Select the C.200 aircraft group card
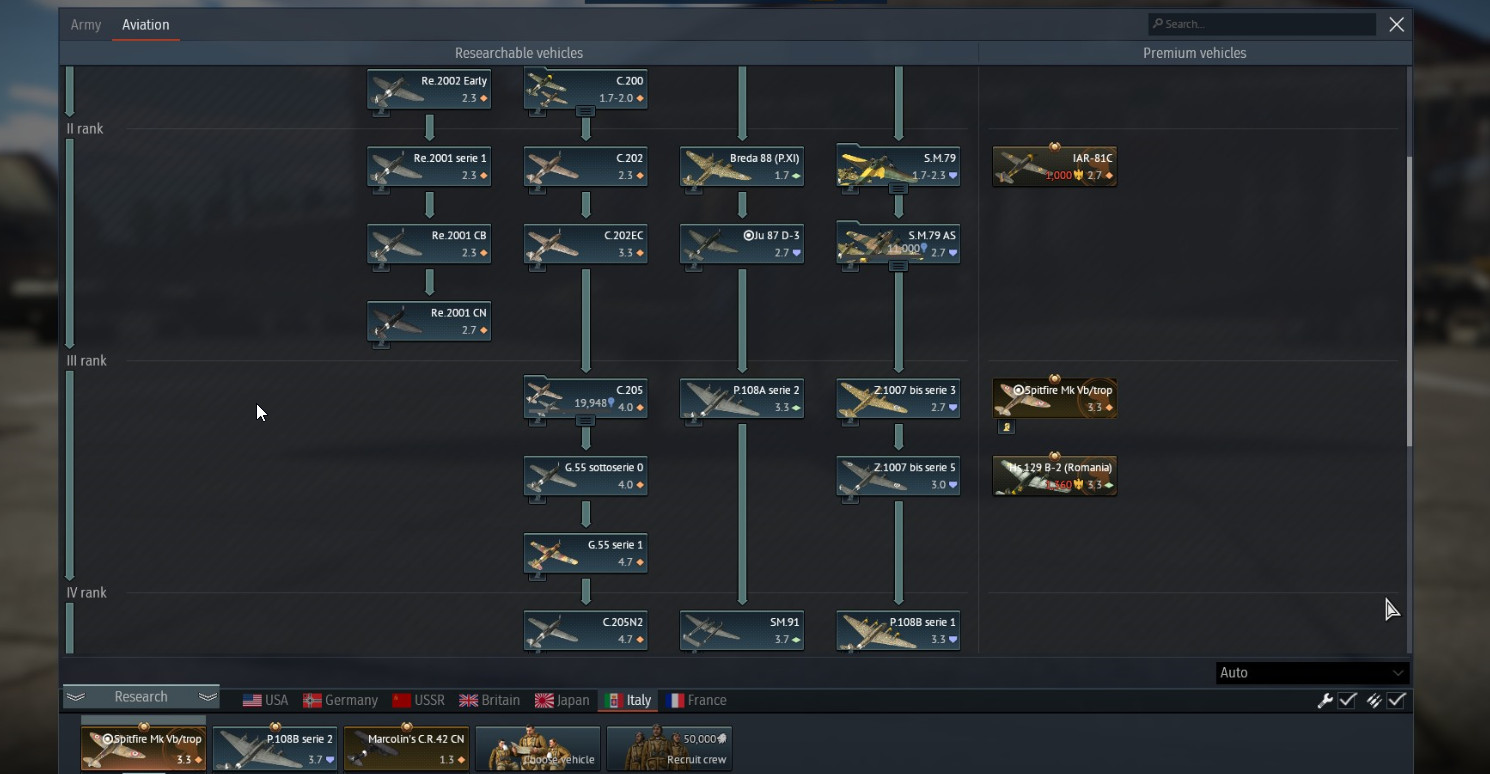This screenshot has width=1490, height=774. (x=586, y=89)
